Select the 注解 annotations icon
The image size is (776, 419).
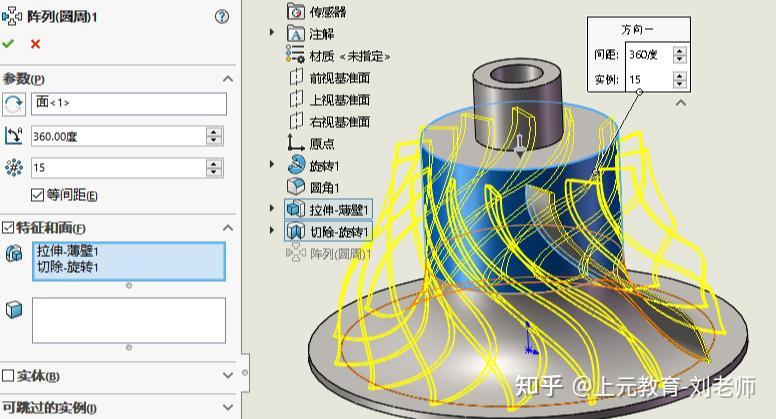point(296,34)
